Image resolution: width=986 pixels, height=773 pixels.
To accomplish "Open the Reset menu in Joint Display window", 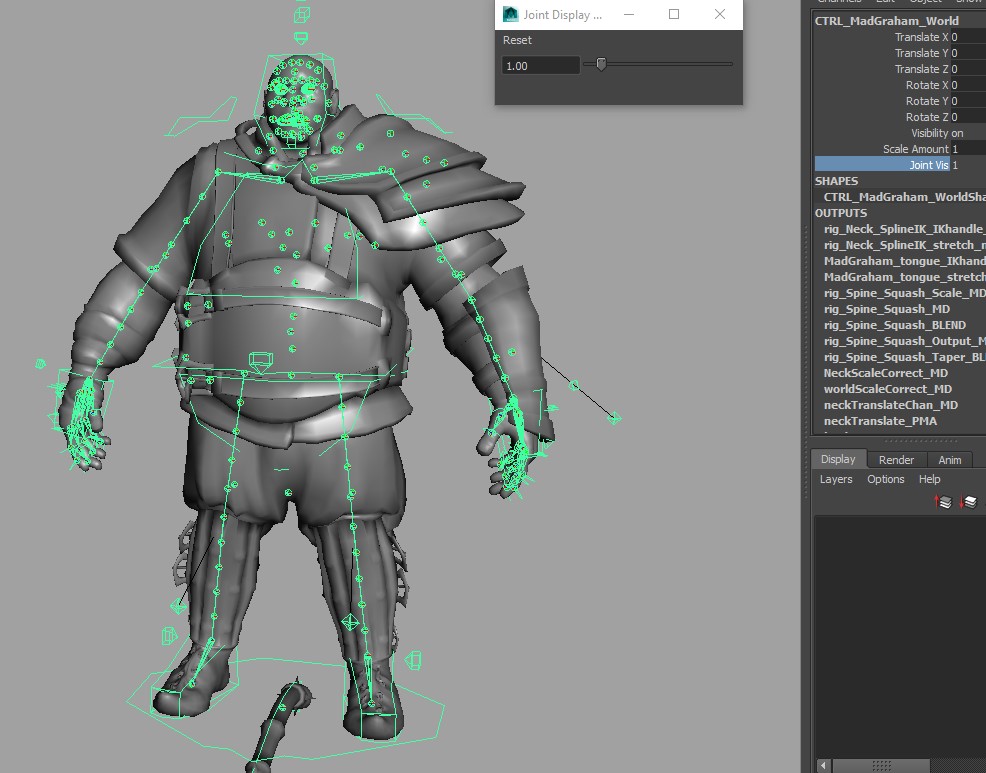I will point(517,40).
